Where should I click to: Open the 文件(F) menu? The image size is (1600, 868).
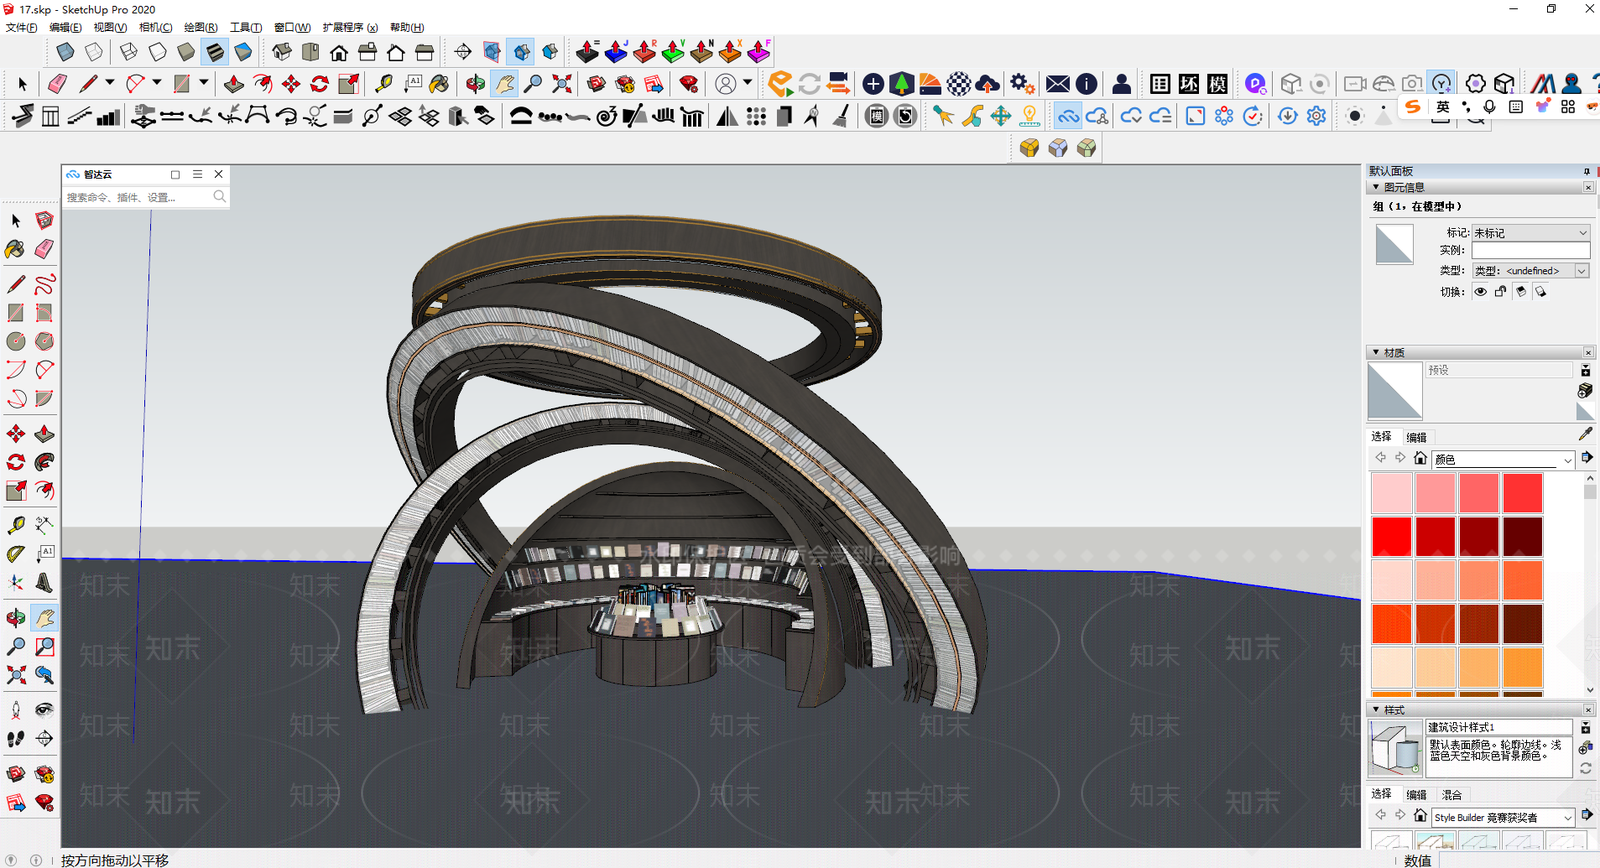tap(21, 27)
